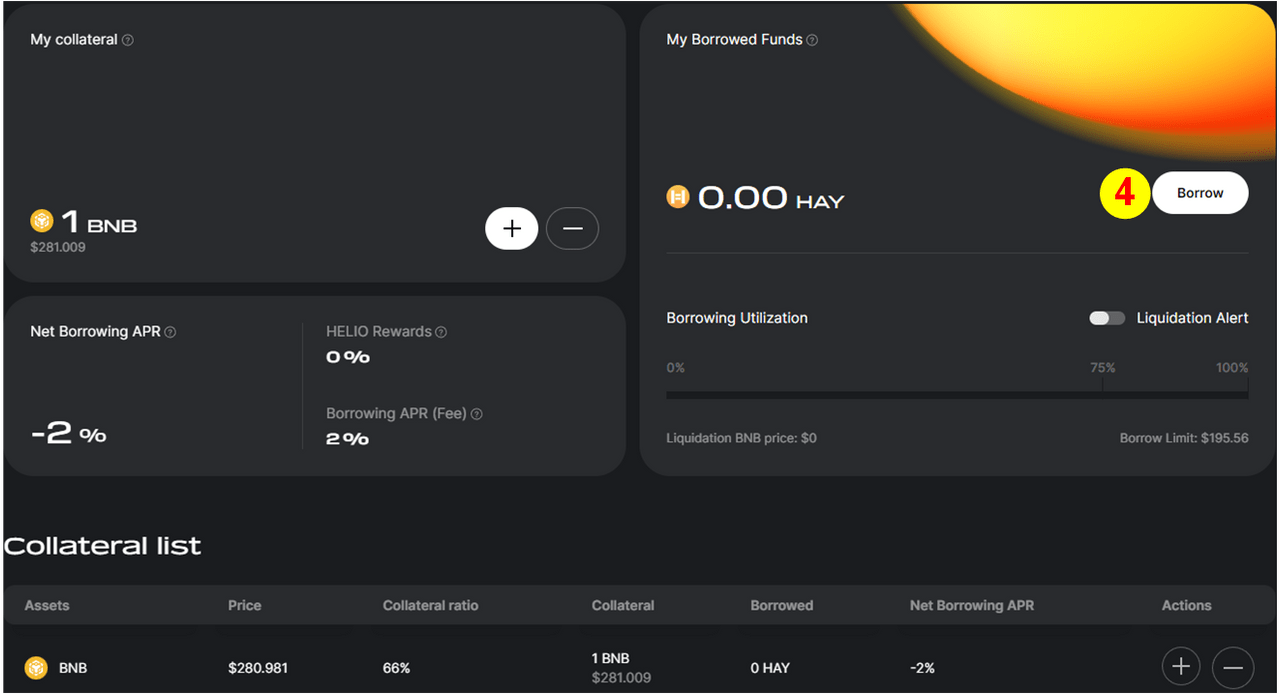Click the plus icon in BNB row actions

click(x=1181, y=667)
